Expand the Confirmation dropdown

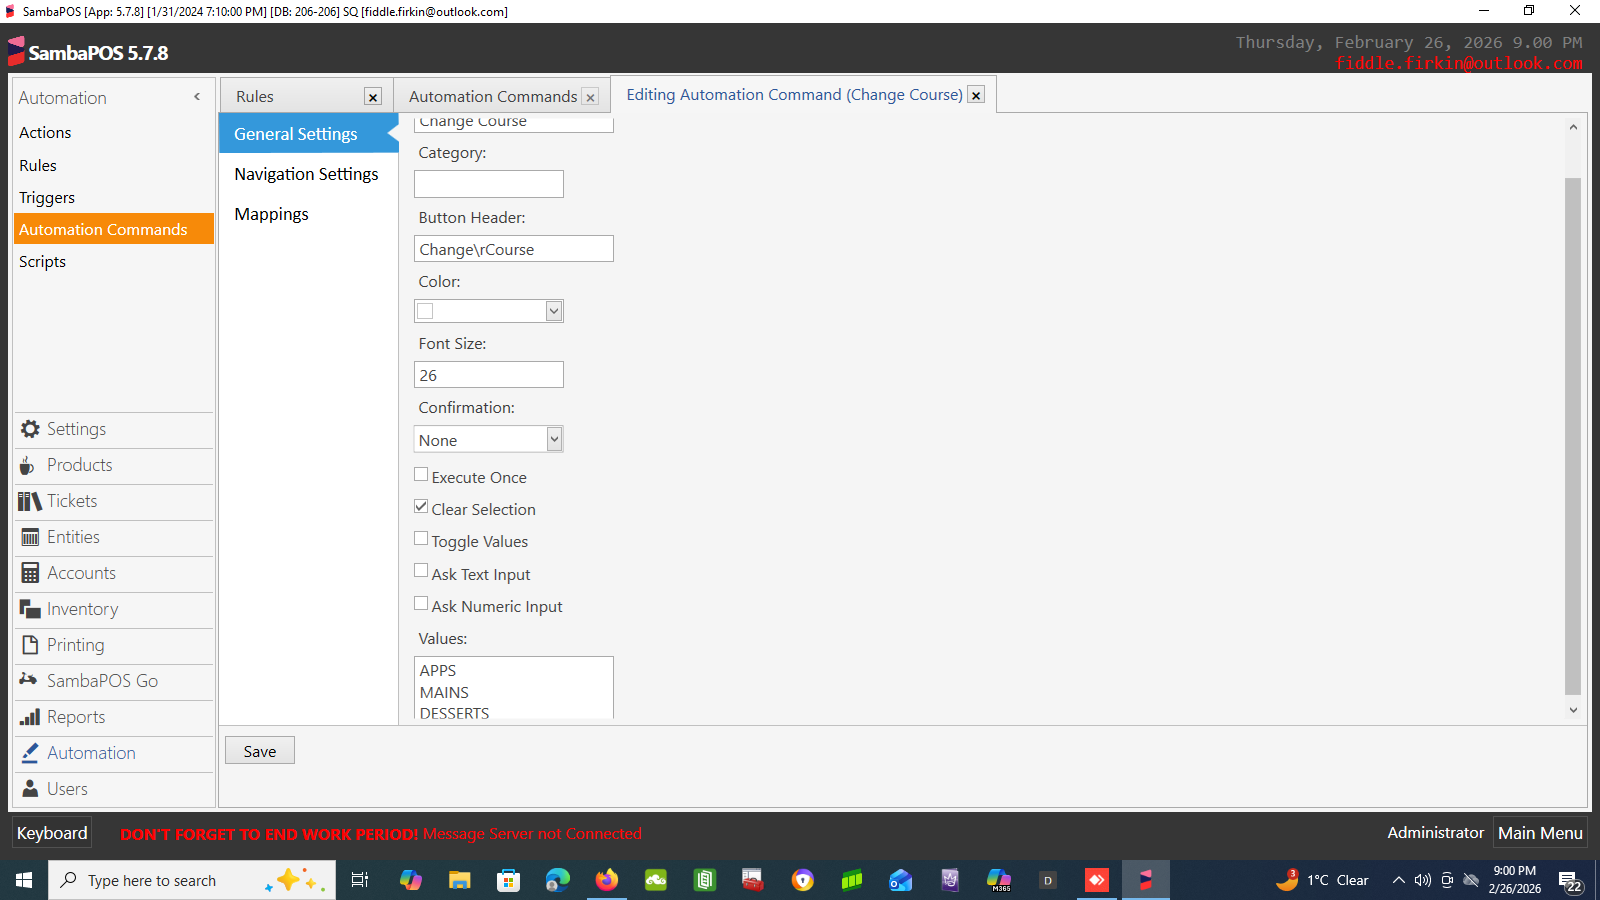(554, 439)
